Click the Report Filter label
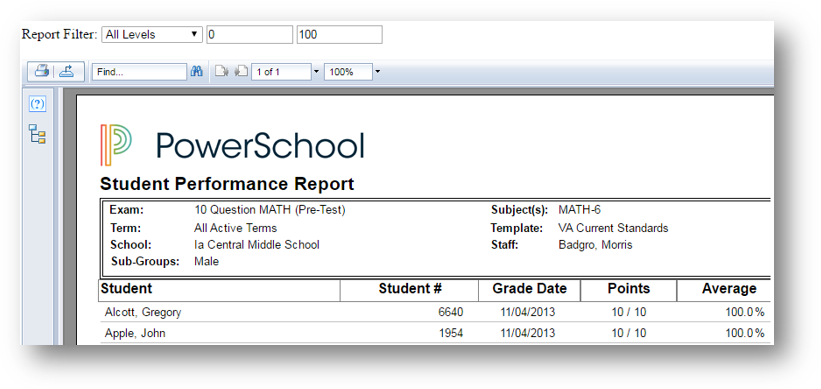The image size is (821, 389). click(59, 35)
